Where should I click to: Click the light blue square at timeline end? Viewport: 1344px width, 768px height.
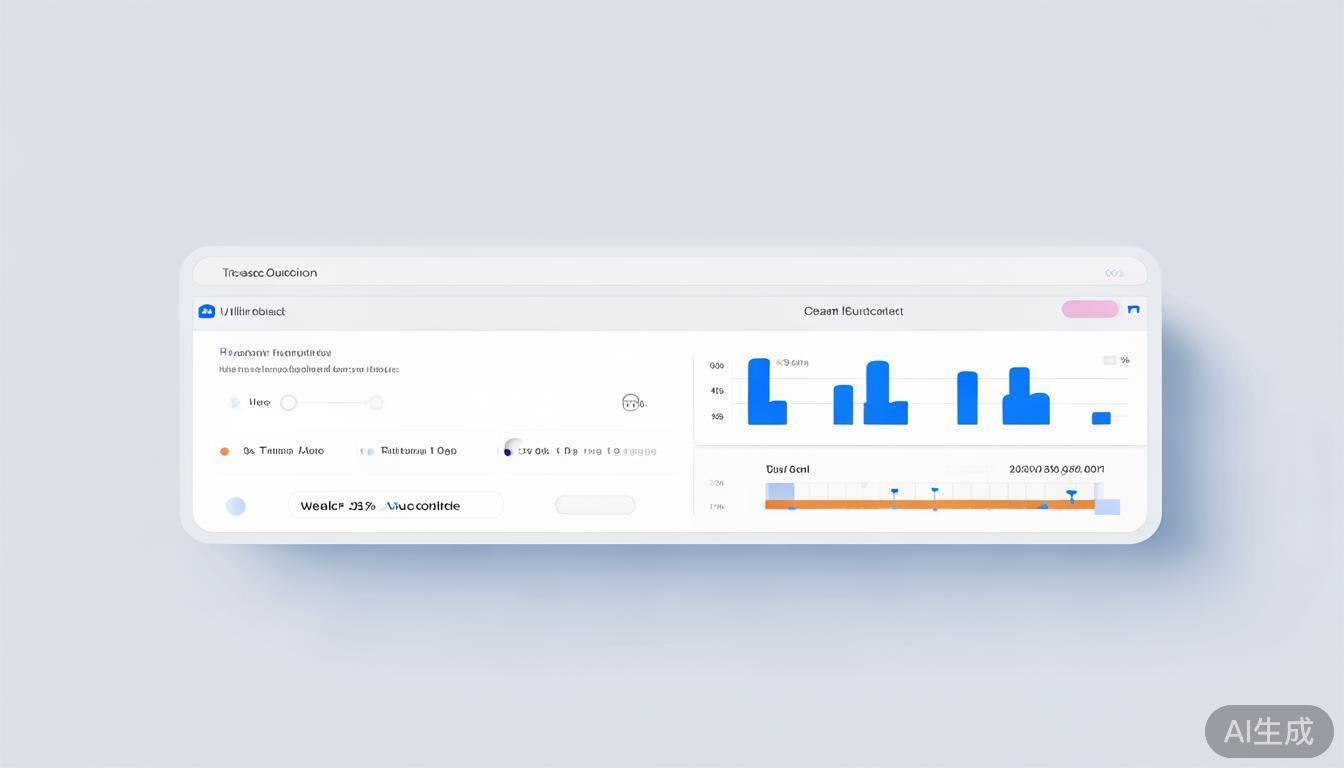click(1107, 506)
